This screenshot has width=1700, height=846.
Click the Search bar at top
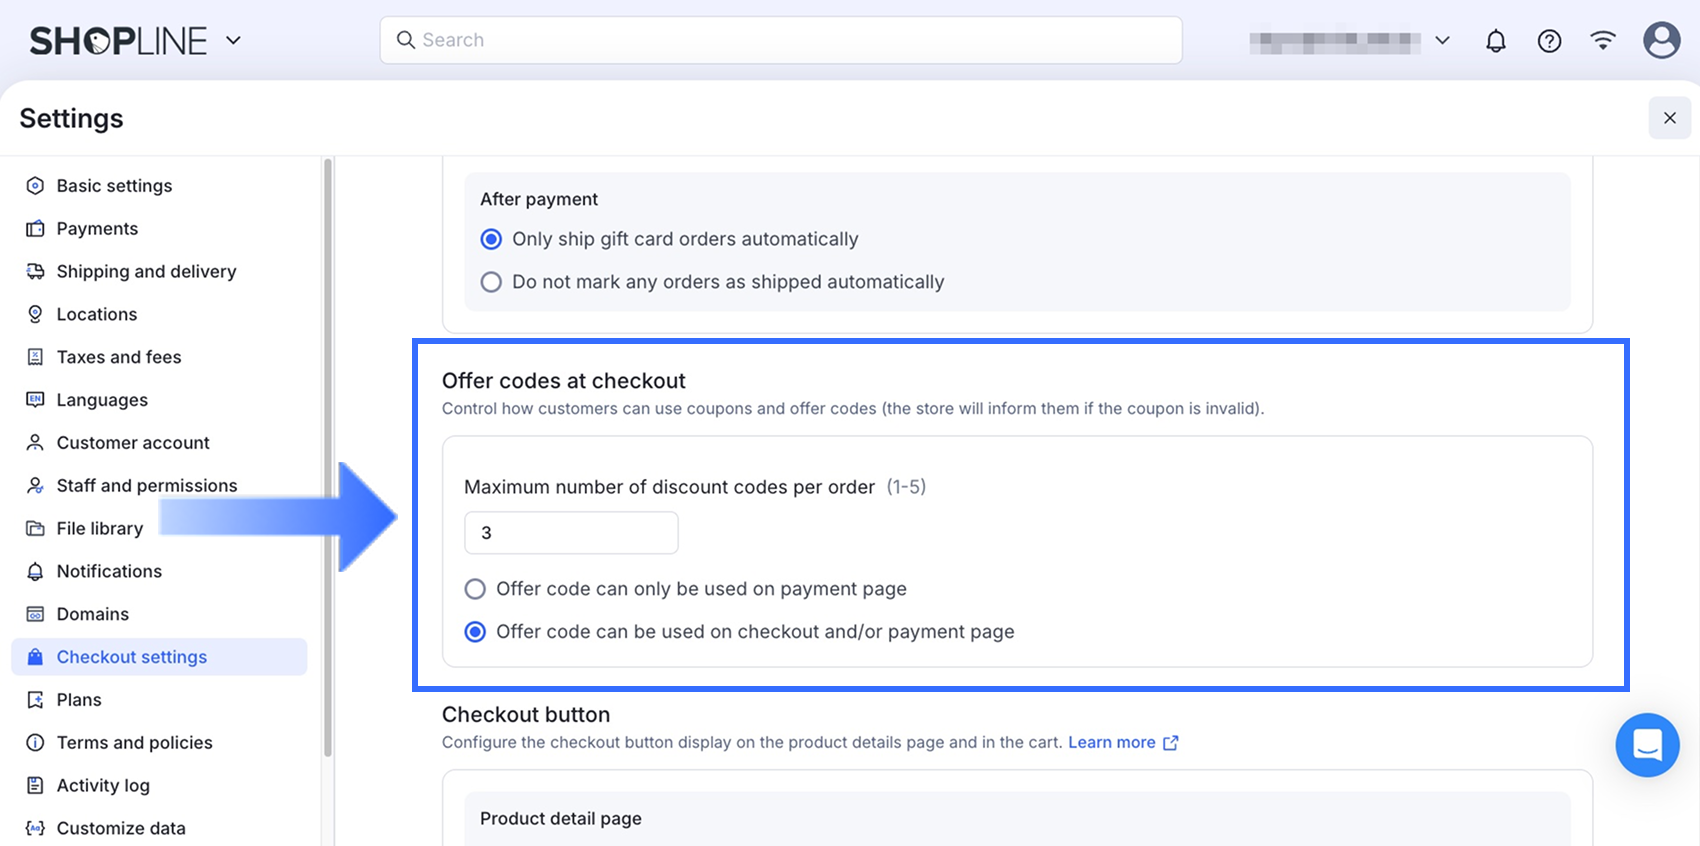tap(780, 40)
